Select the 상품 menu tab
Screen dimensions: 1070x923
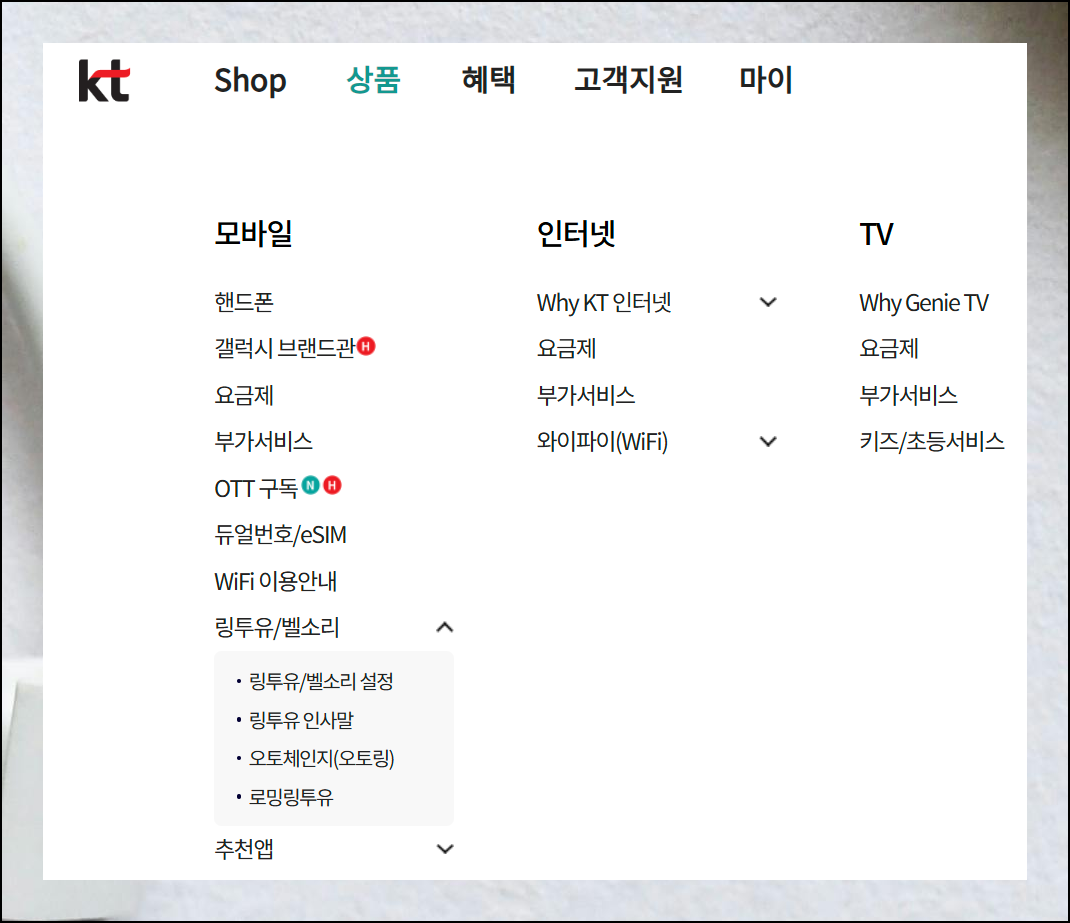373,80
